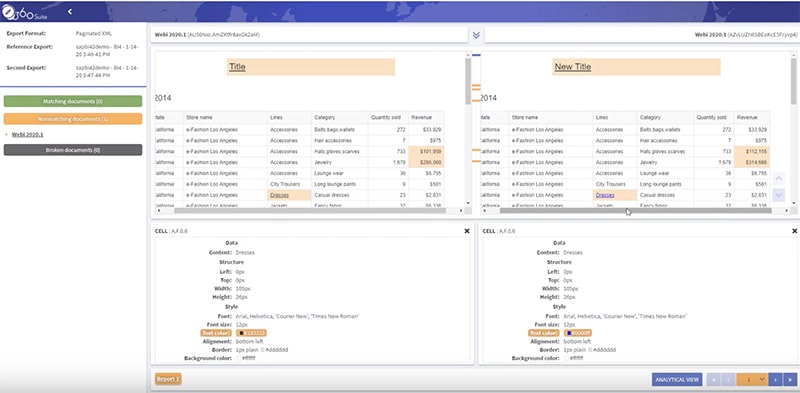
Task: Toggle the double-chevron between document headers
Action: (476, 35)
